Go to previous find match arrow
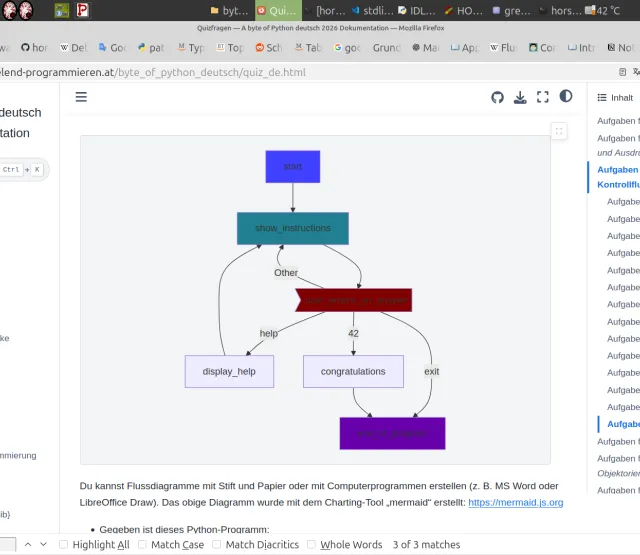The image size is (640, 555). (28, 544)
